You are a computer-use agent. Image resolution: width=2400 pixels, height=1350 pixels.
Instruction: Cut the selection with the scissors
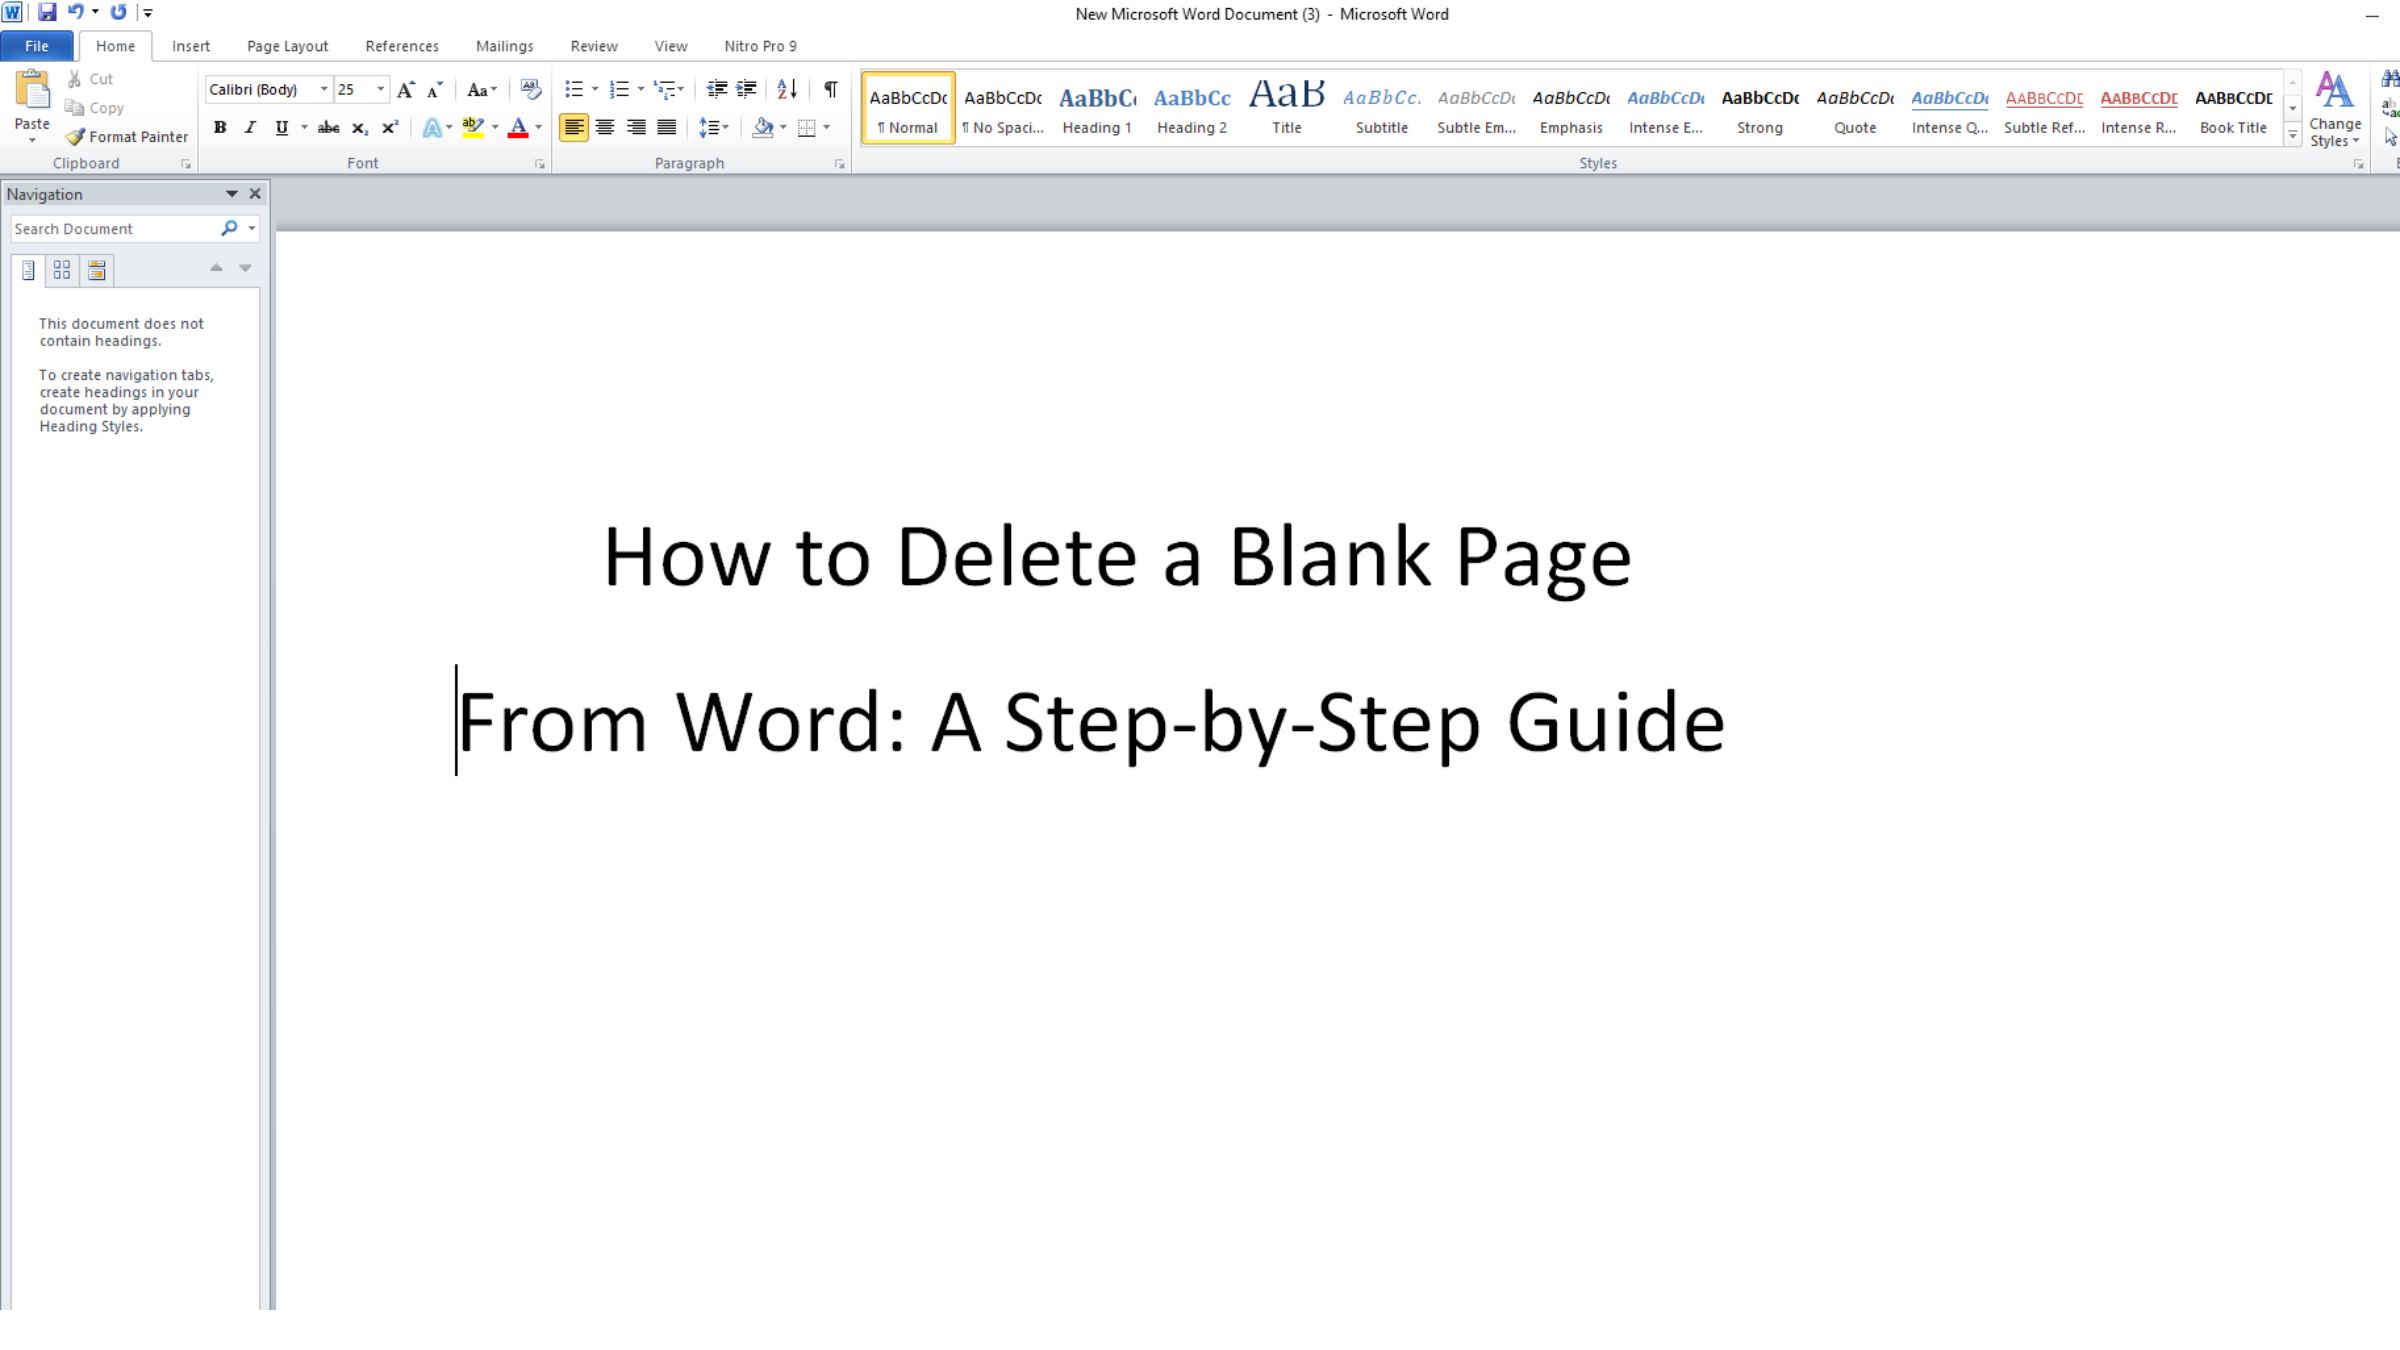tap(90, 79)
